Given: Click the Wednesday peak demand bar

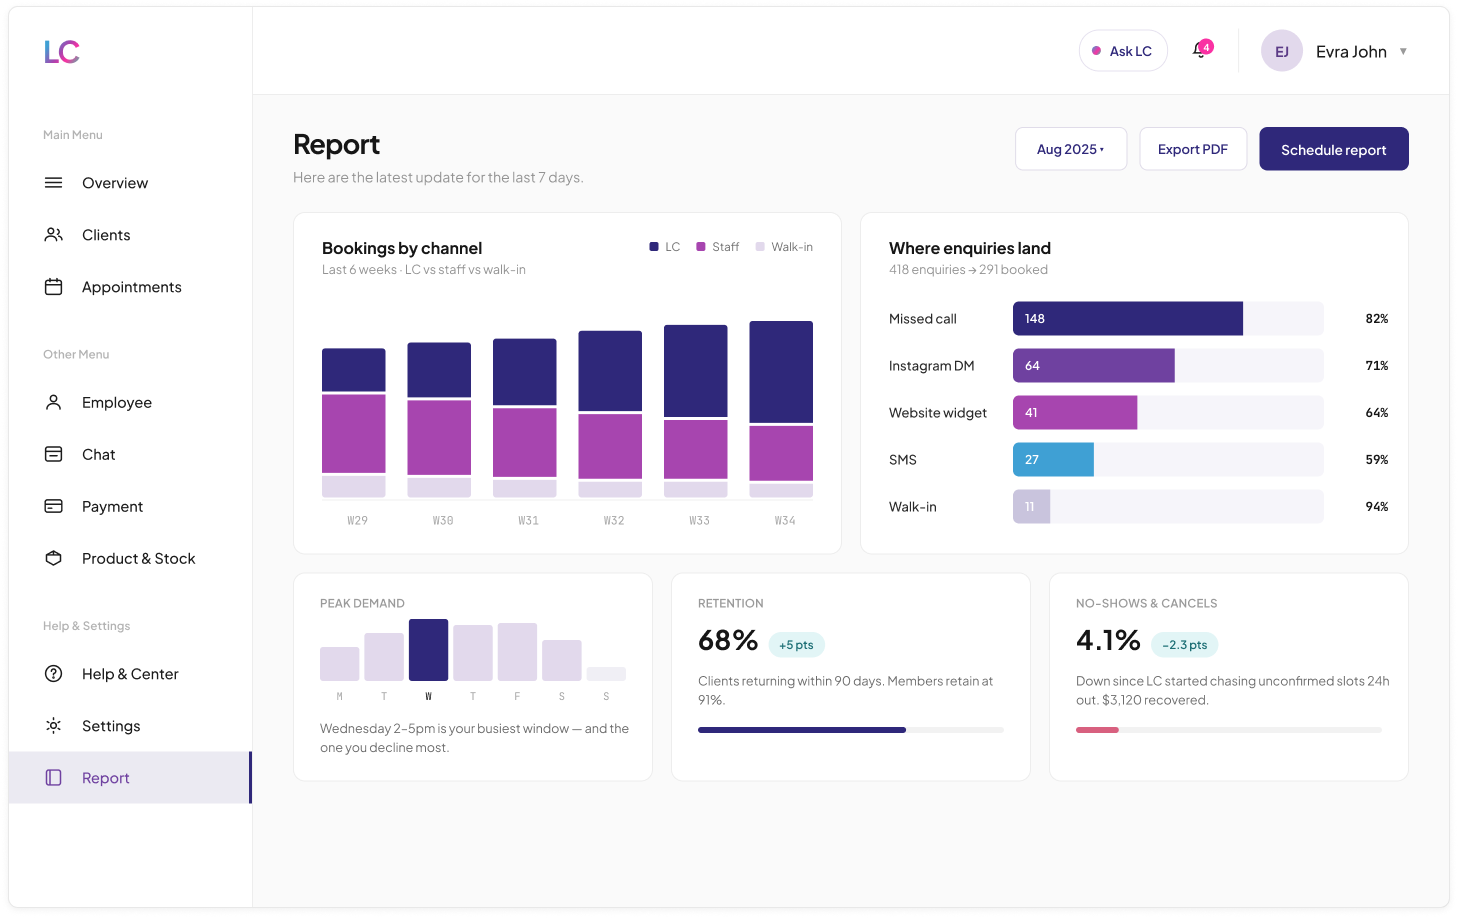Looking at the screenshot, I should 428,650.
